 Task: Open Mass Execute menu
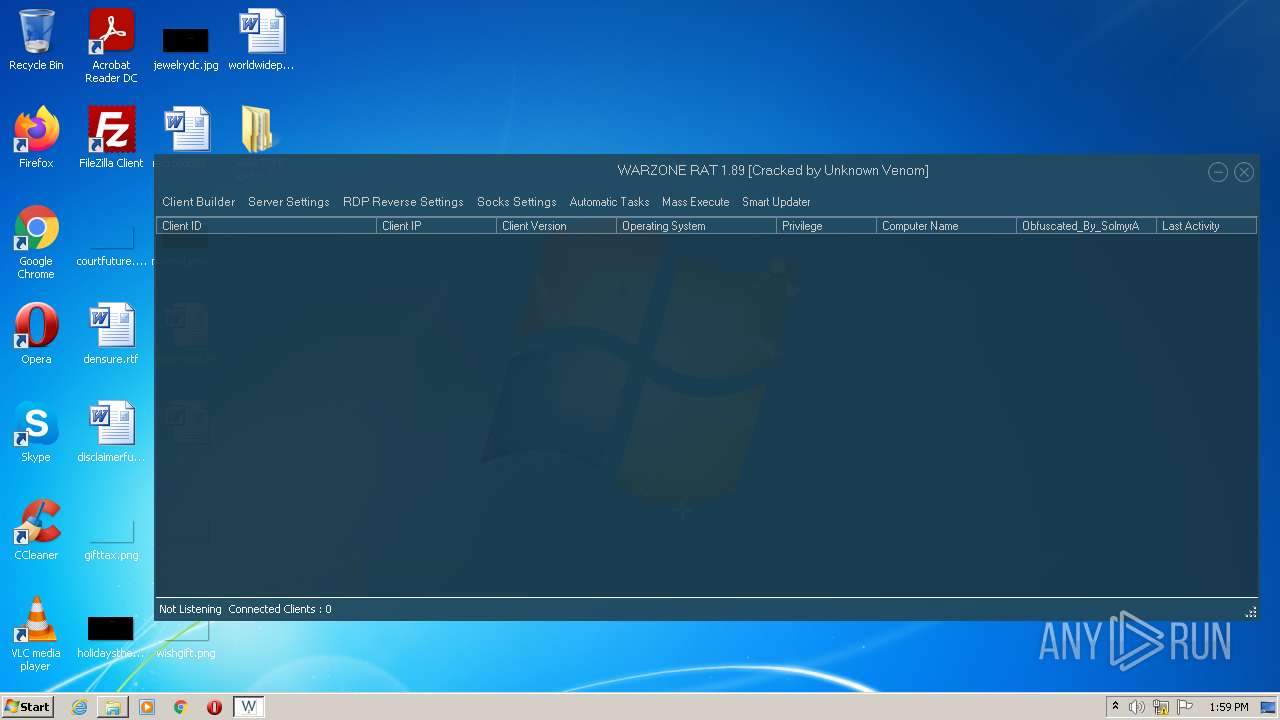point(695,202)
